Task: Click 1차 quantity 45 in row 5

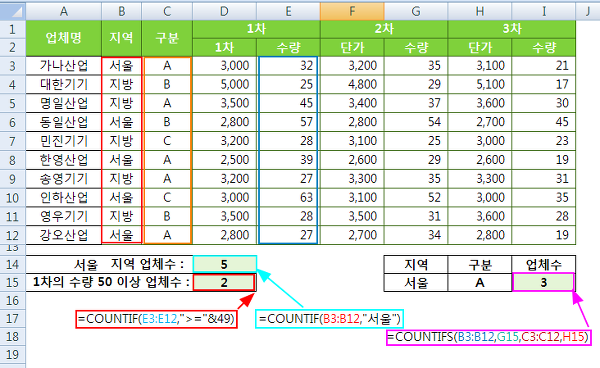Action: [x=288, y=103]
